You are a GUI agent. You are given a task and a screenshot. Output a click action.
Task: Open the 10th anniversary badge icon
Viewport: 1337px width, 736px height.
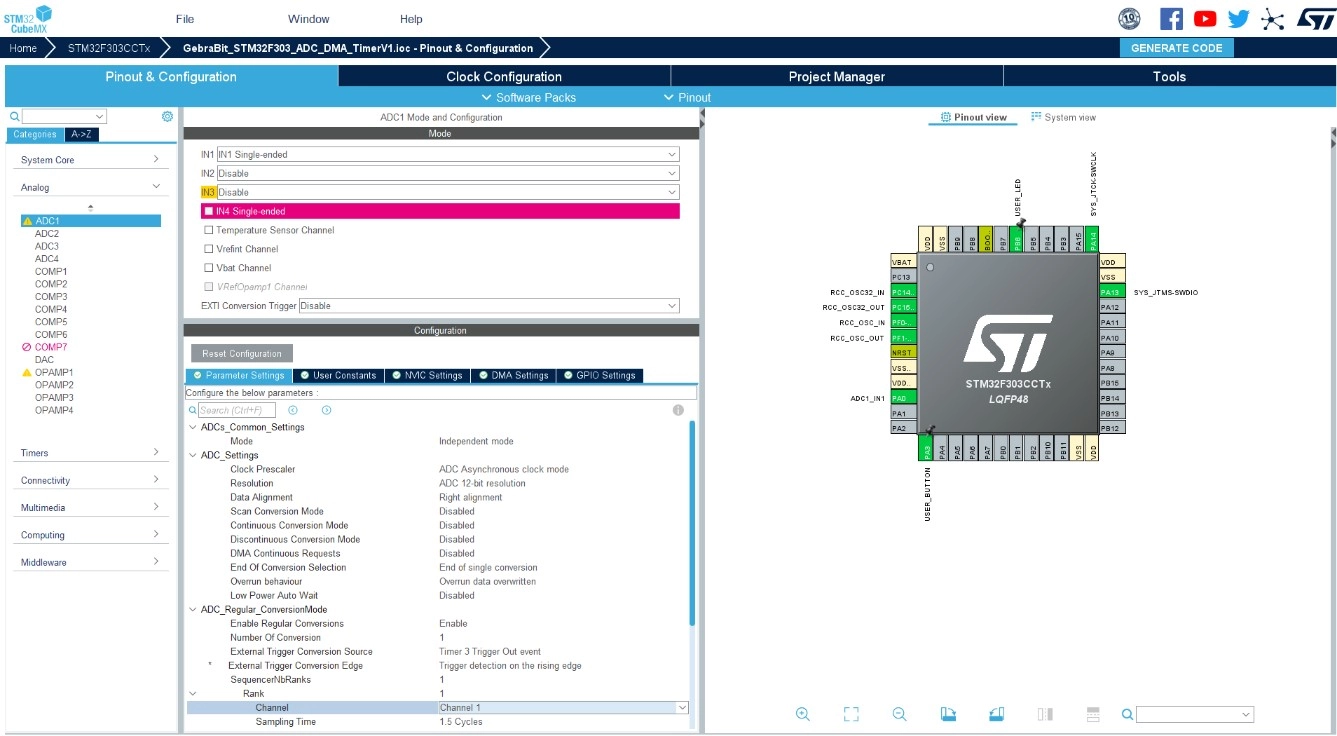tap(1129, 19)
